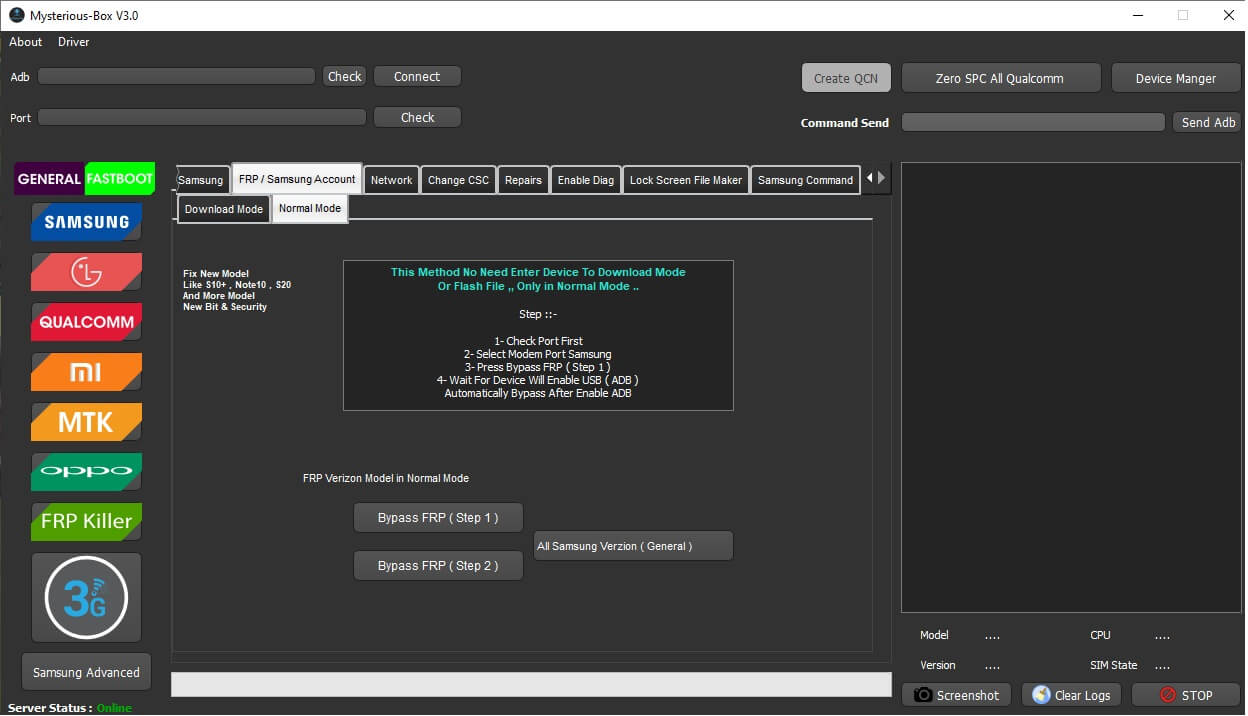Select the FRP Killer tool
Screen dimensions: 1248x716
coord(86,521)
